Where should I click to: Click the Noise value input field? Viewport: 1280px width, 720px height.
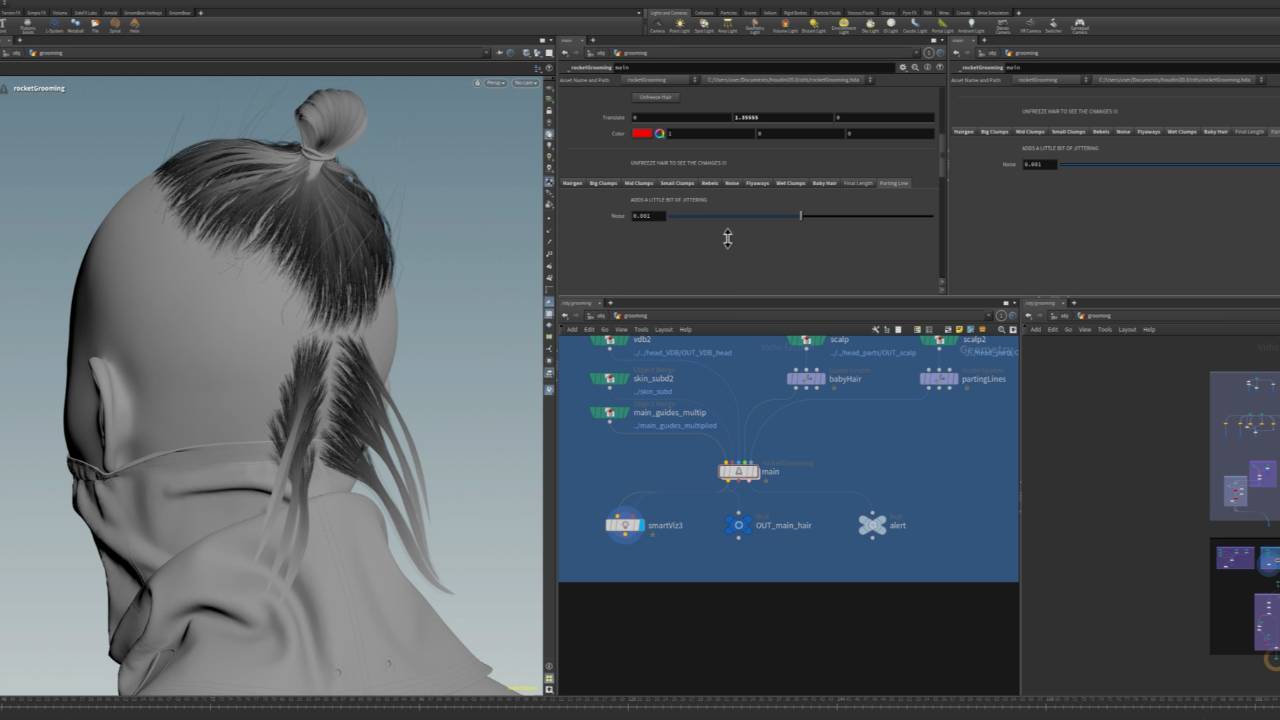[648, 216]
